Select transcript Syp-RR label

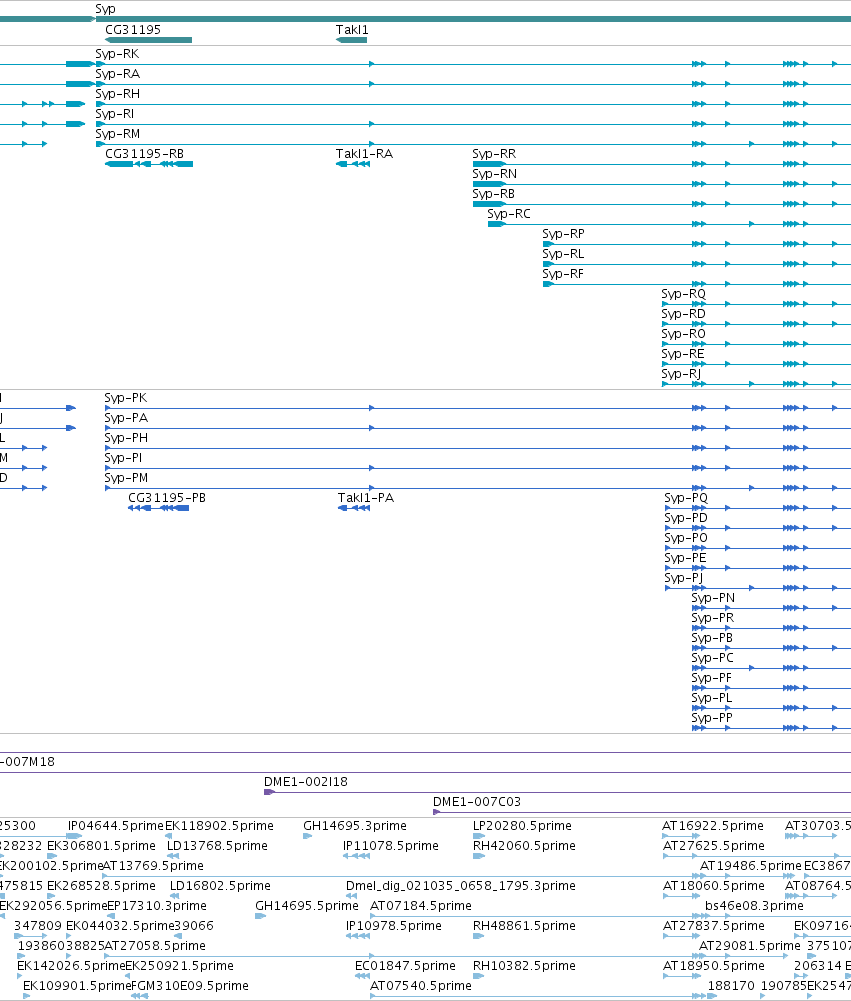click(x=494, y=153)
